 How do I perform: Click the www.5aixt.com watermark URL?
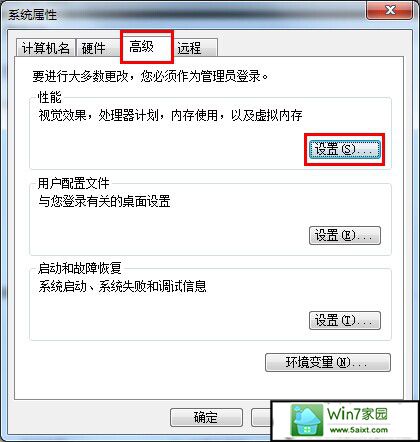[x=359, y=430]
